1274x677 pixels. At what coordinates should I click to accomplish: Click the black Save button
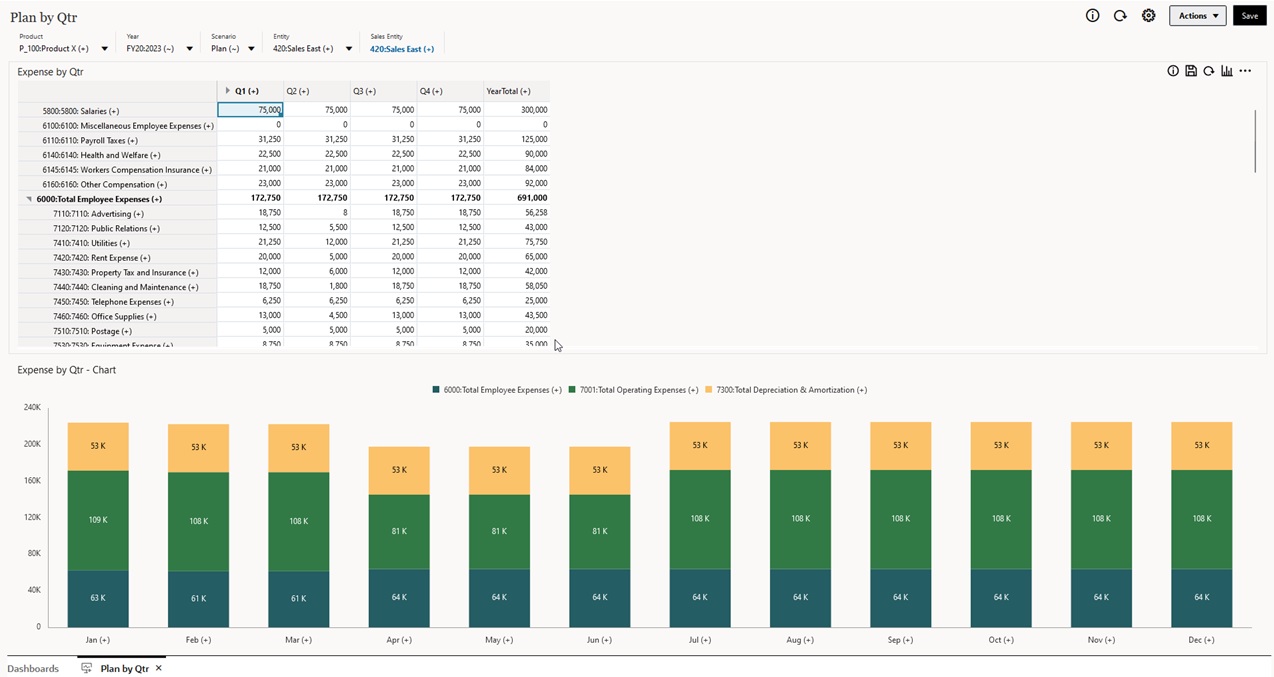(x=1250, y=16)
